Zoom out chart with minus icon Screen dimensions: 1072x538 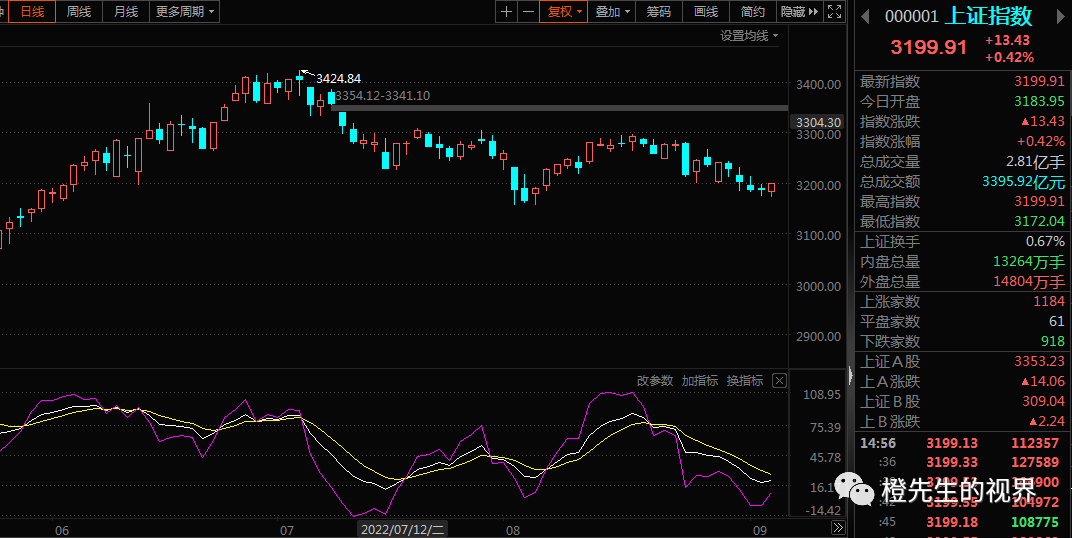coord(528,12)
